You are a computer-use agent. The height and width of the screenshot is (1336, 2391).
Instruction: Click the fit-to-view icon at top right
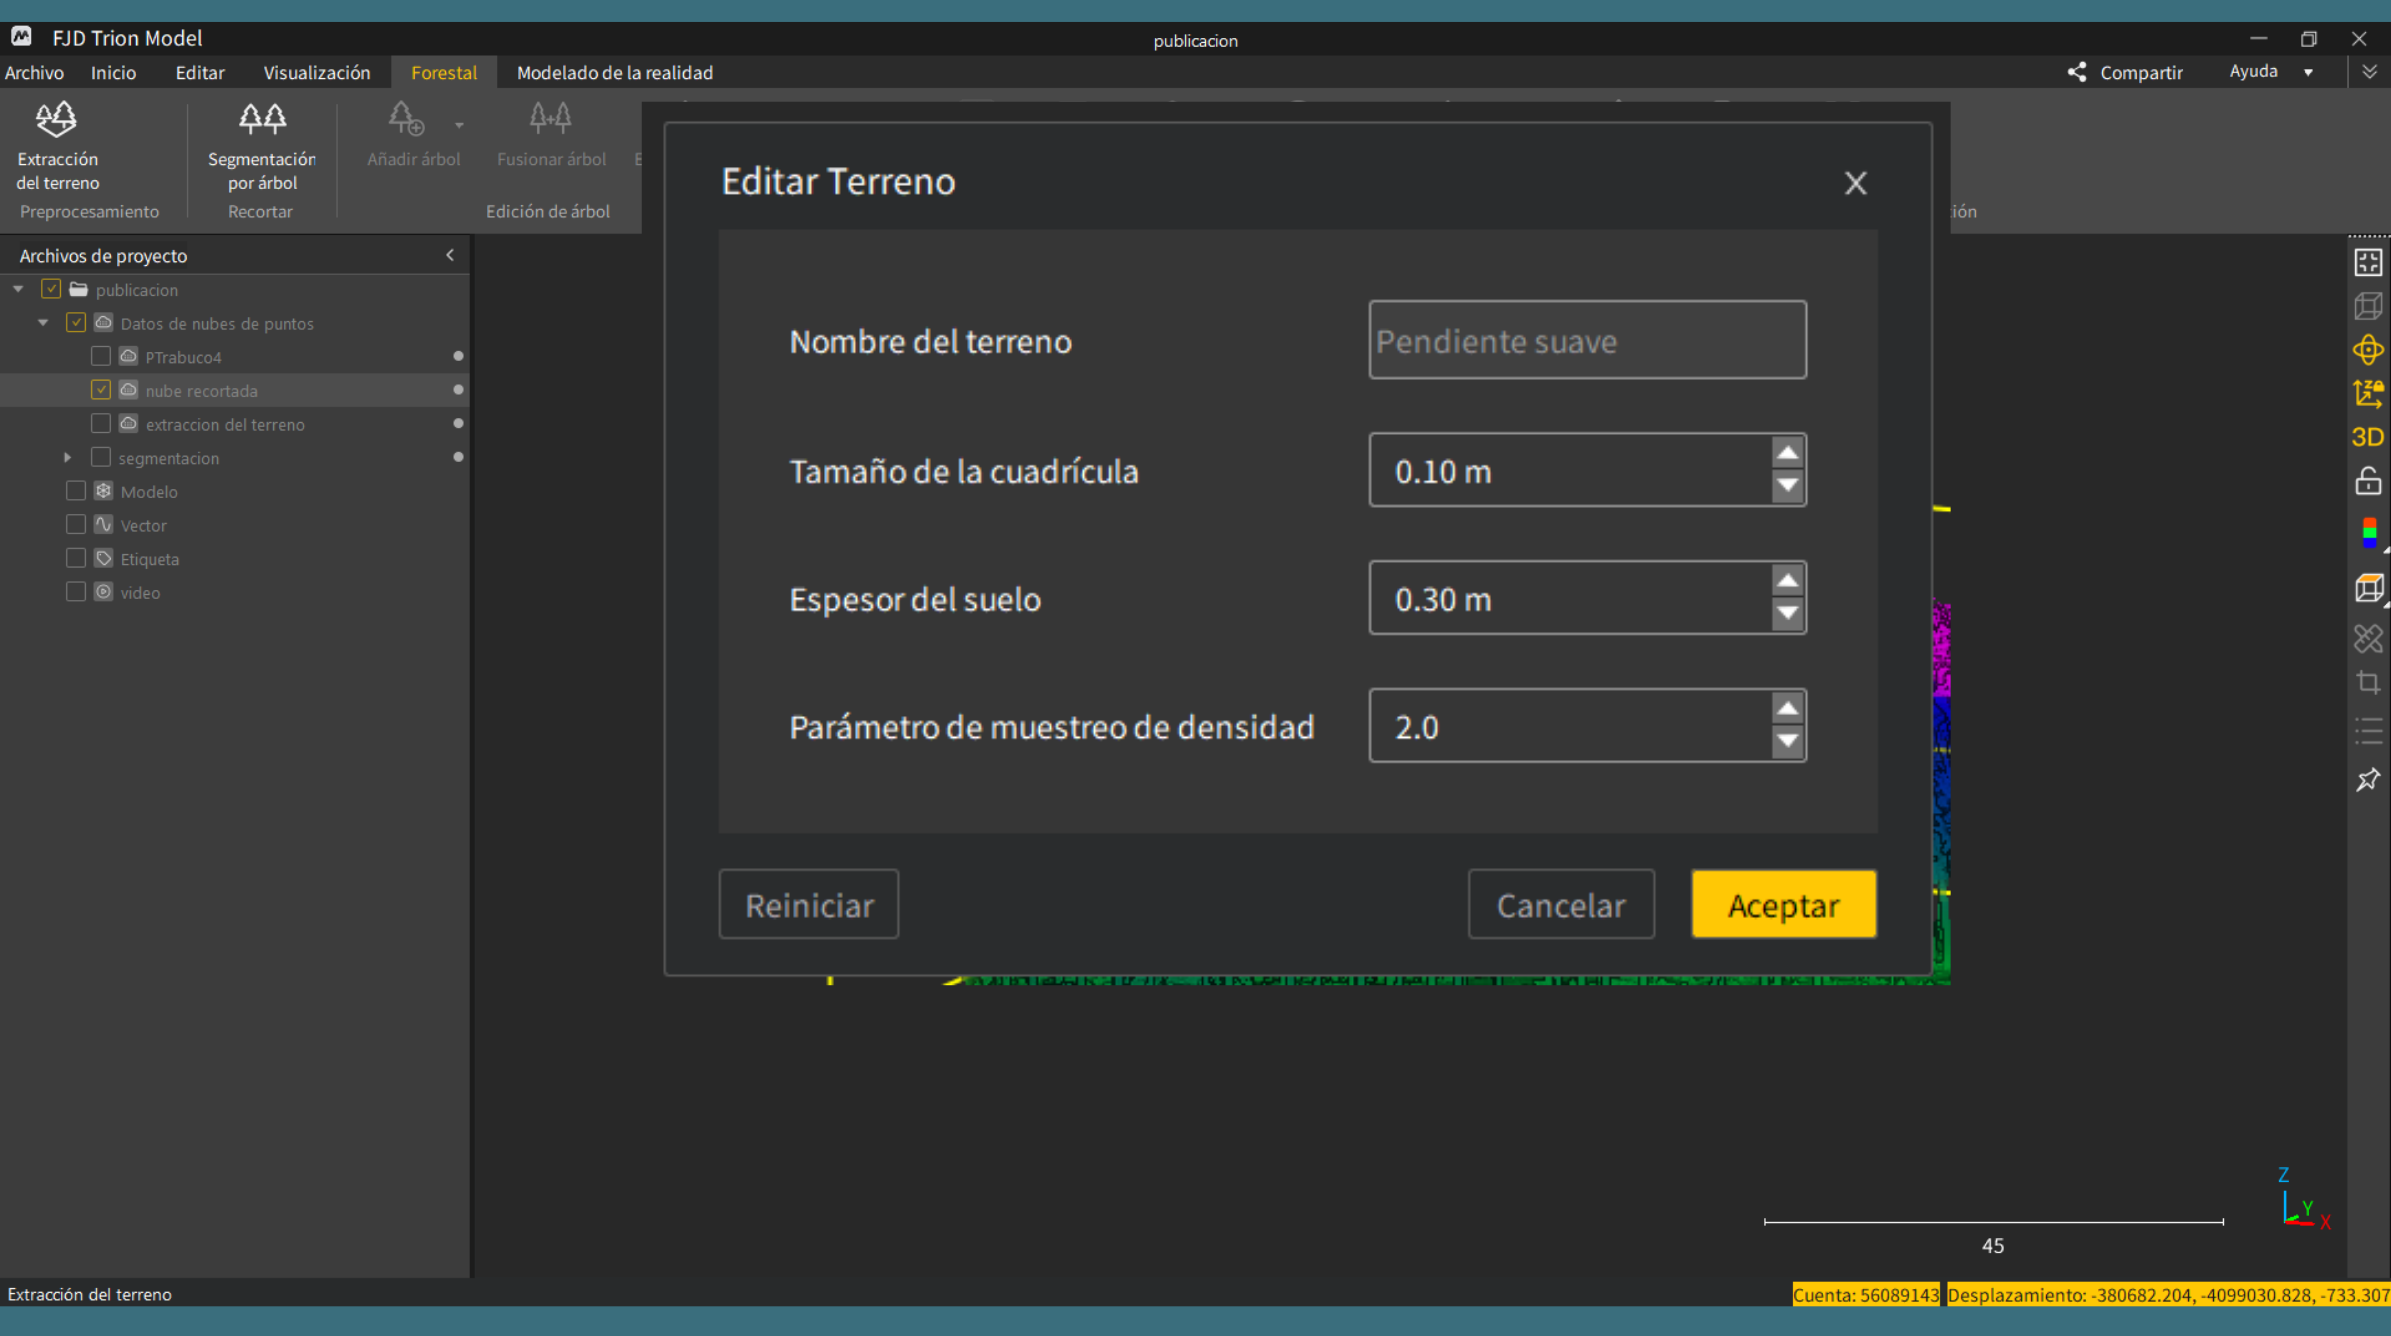coord(2367,262)
